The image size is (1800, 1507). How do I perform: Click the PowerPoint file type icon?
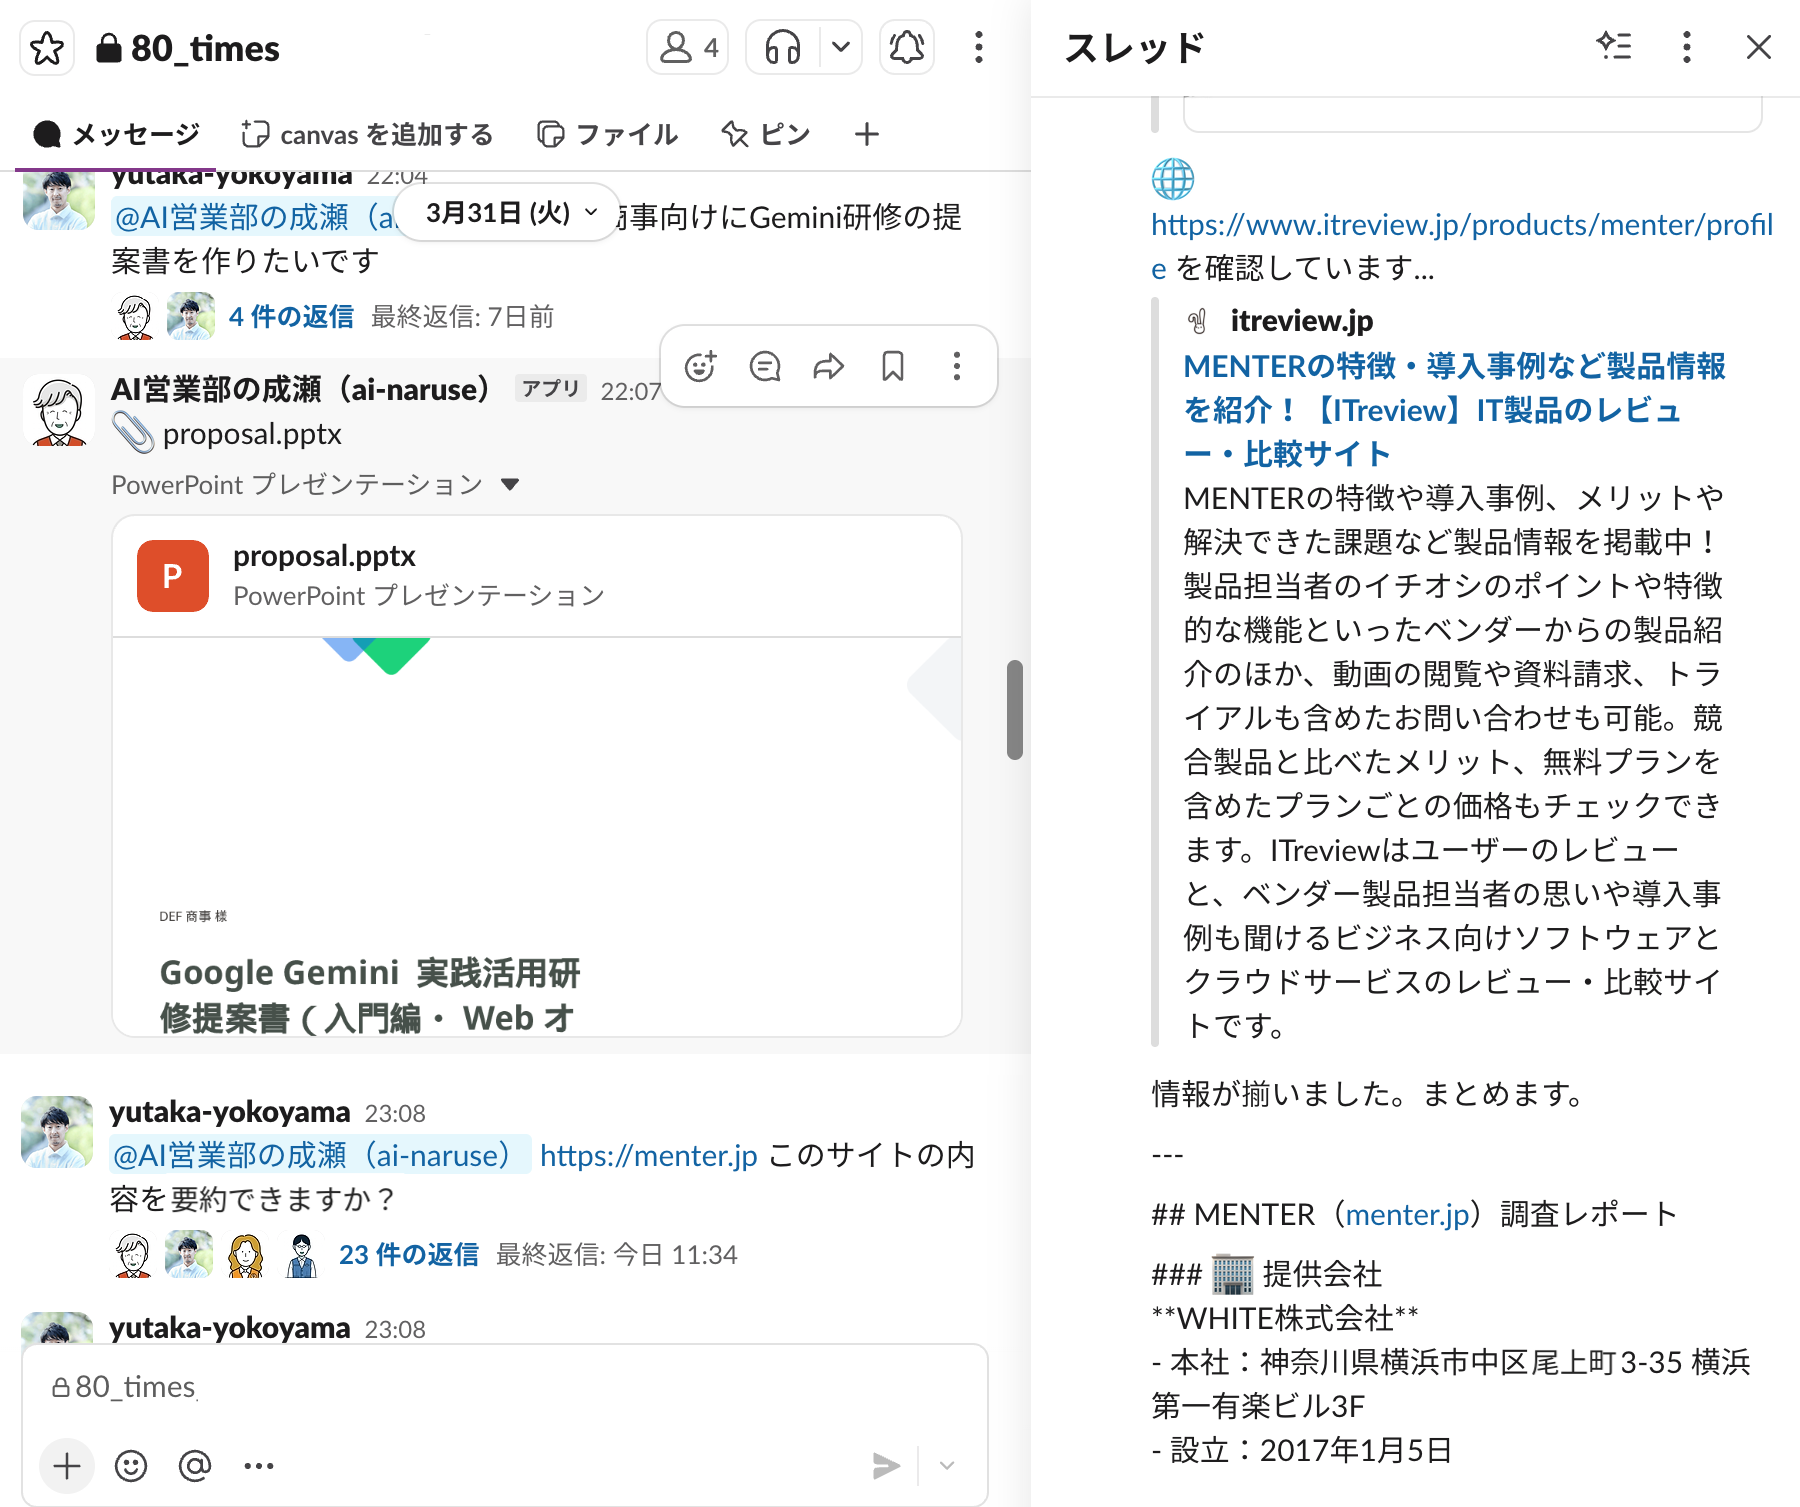pyautogui.click(x=173, y=576)
